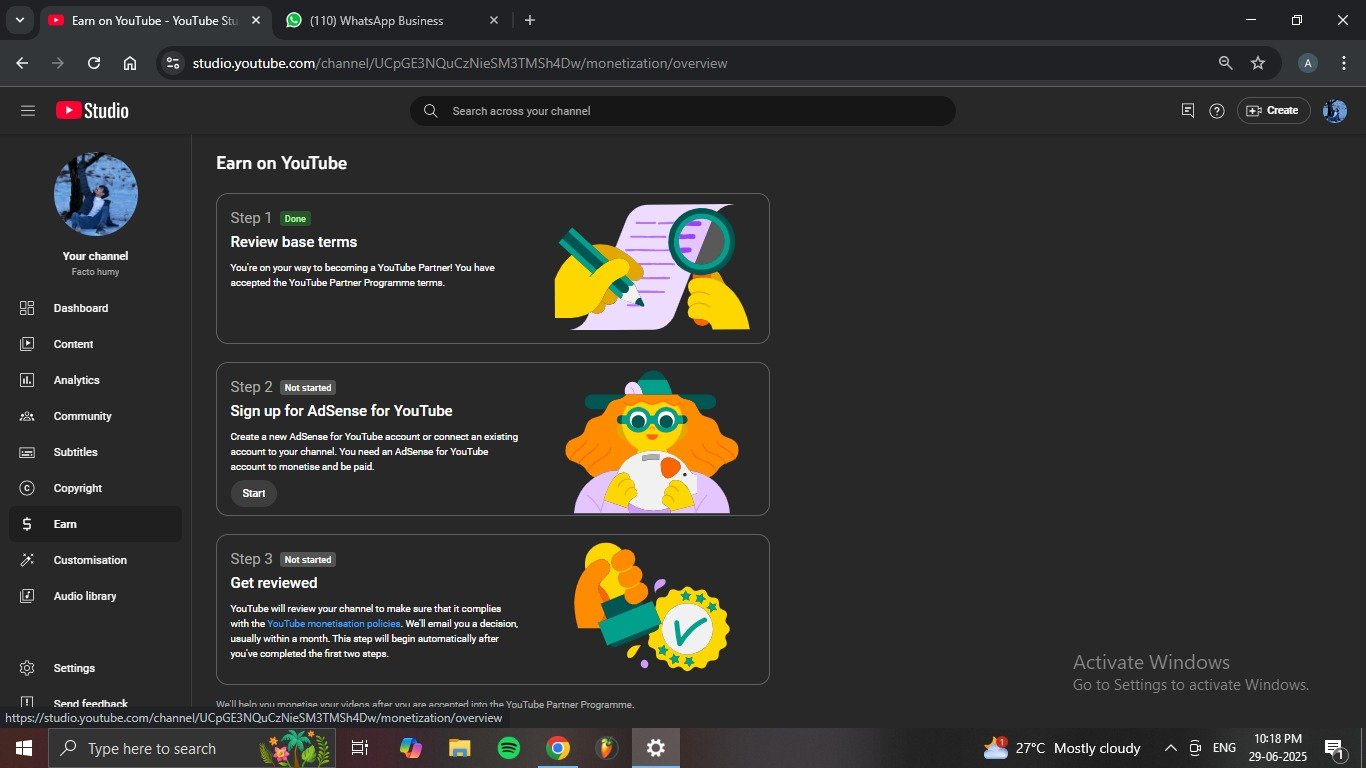Open the comments/notes icon in Studio header
This screenshot has height=768, width=1366.
point(1188,111)
